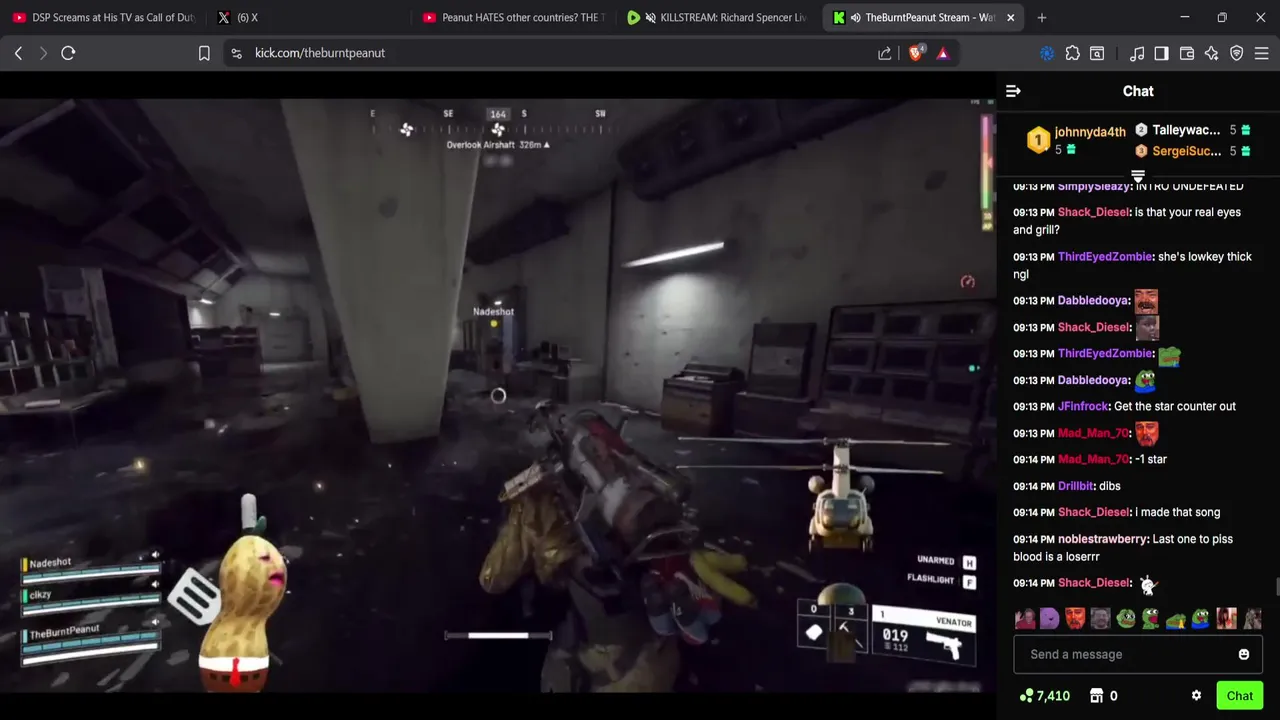Click the Brave Rewards triangle icon
This screenshot has height=720, width=1280.
point(943,53)
